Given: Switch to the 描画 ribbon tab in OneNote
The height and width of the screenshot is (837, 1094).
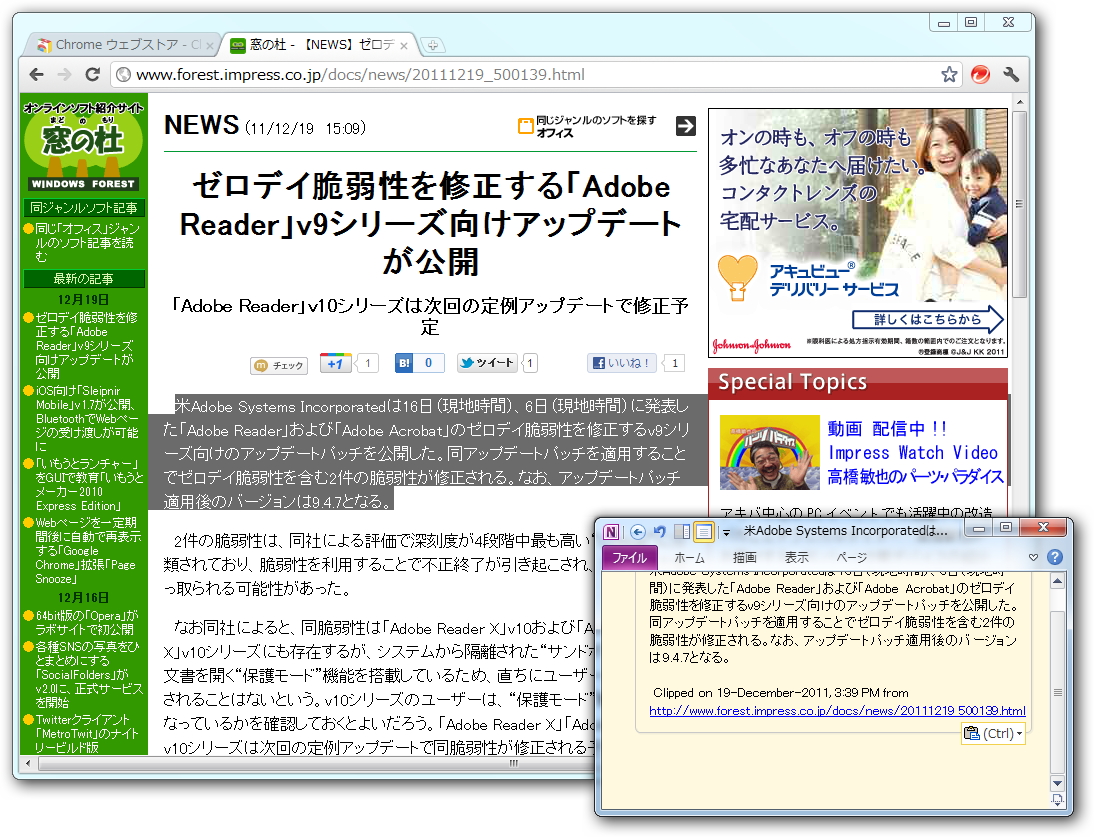Looking at the screenshot, I should coord(745,558).
